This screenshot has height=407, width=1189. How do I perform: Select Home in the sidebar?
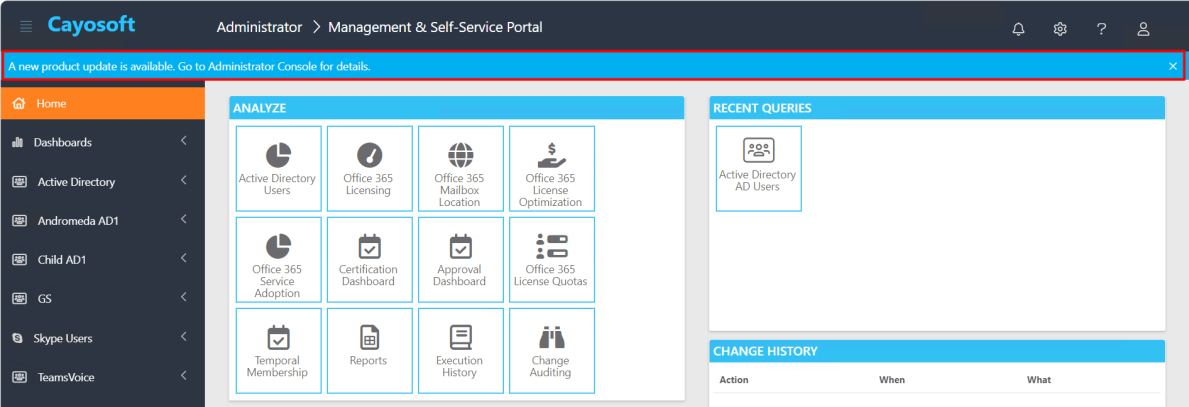tap(102, 103)
